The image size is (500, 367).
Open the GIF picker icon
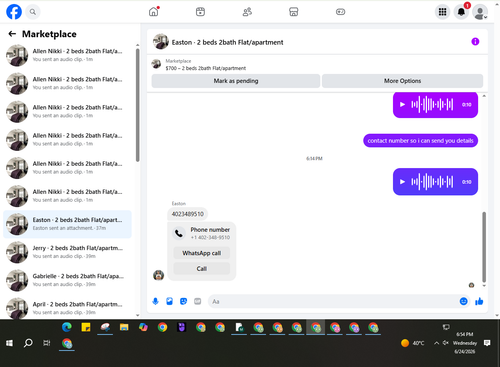pos(197,301)
